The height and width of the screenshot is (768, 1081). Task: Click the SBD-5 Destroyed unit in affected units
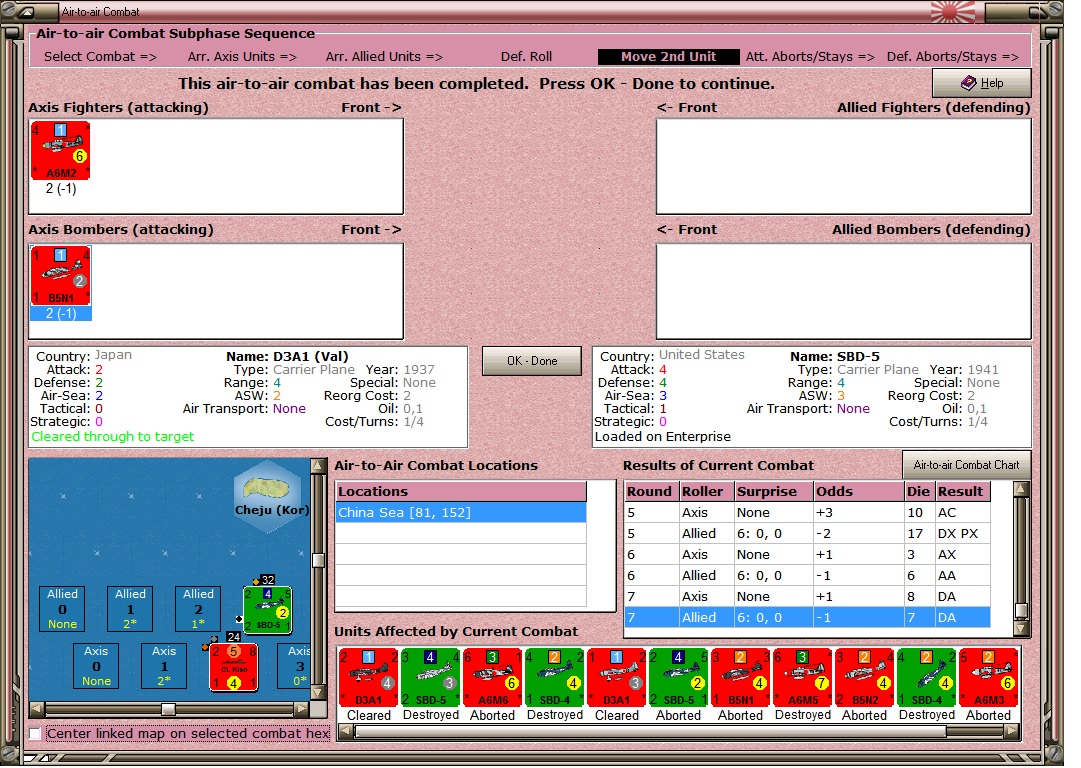(x=431, y=678)
